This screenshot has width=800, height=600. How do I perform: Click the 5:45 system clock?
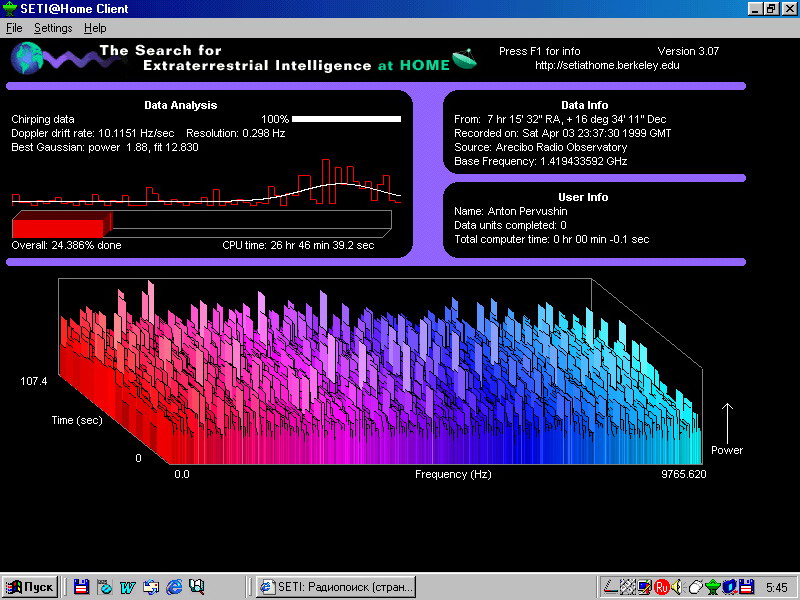(777, 588)
